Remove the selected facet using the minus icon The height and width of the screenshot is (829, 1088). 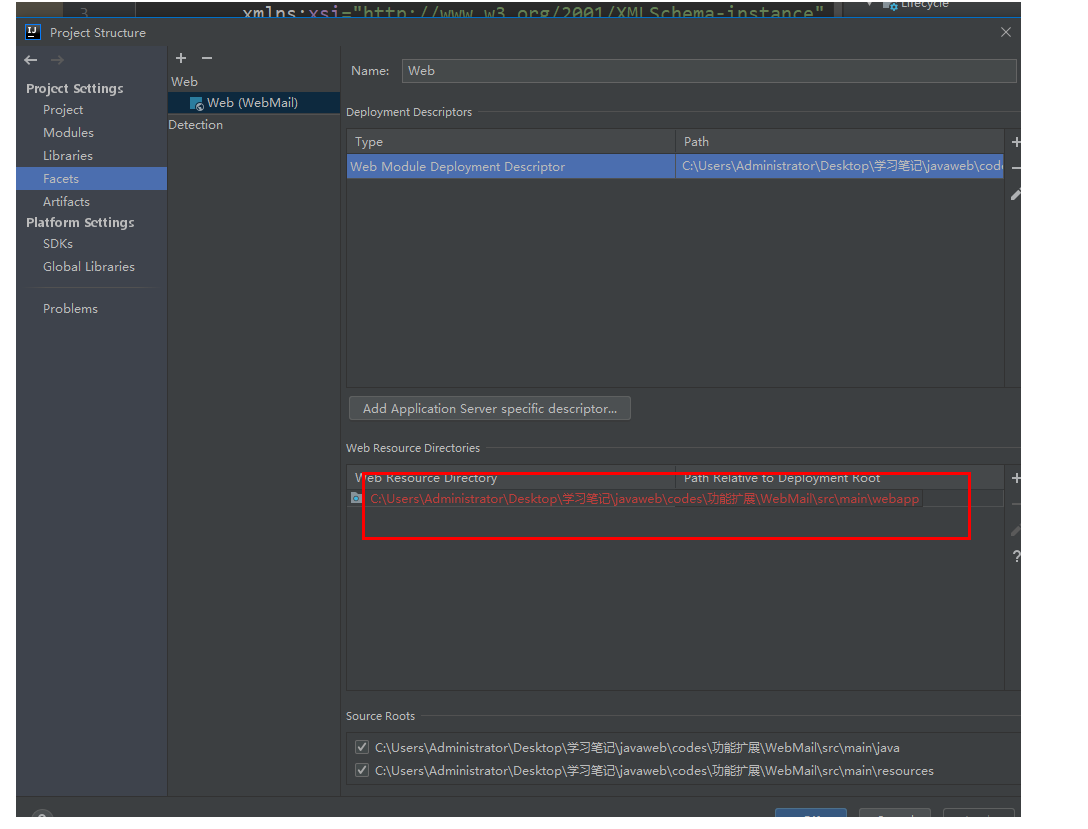[207, 58]
